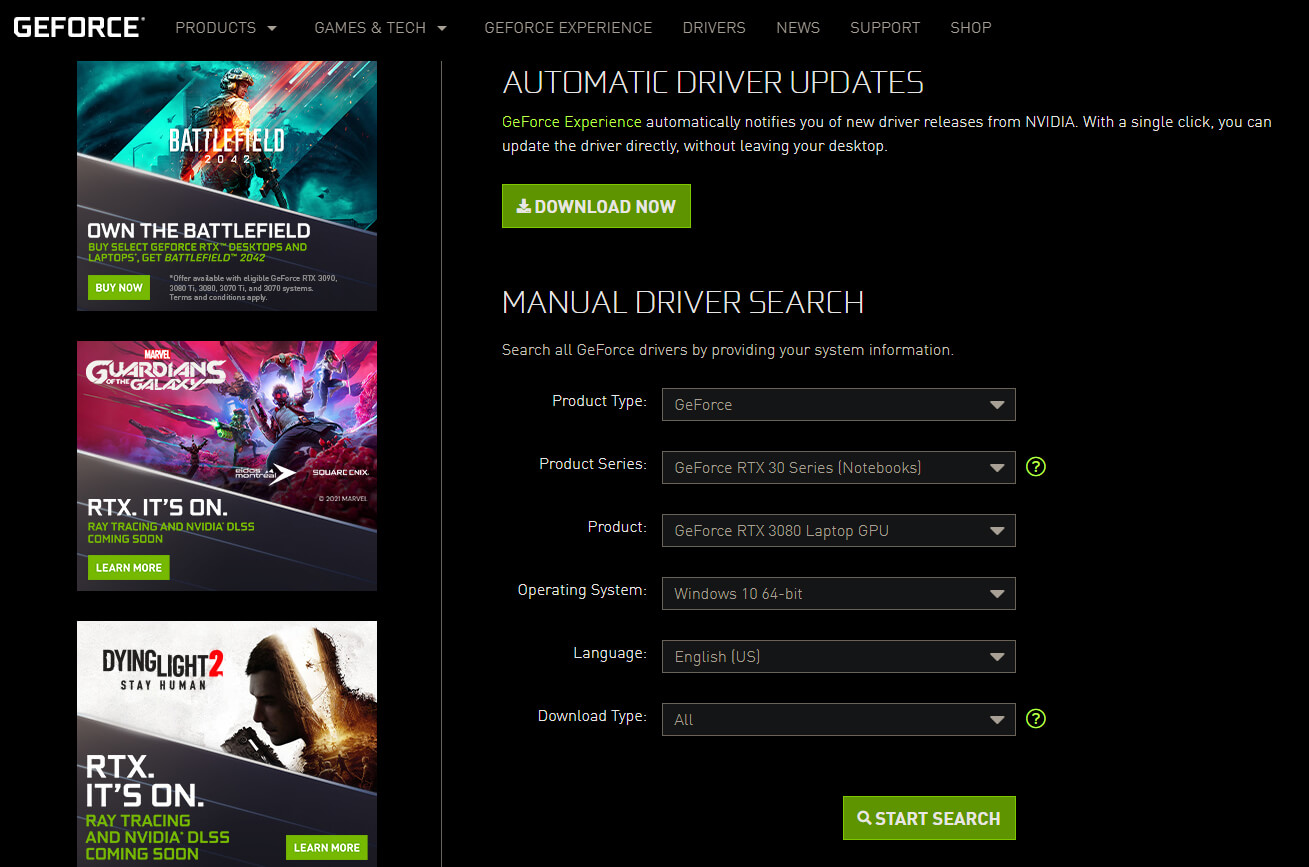Click Learn More on Dying Light 2 ad
The width and height of the screenshot is (1309, 867).
(x=326, y=847)
